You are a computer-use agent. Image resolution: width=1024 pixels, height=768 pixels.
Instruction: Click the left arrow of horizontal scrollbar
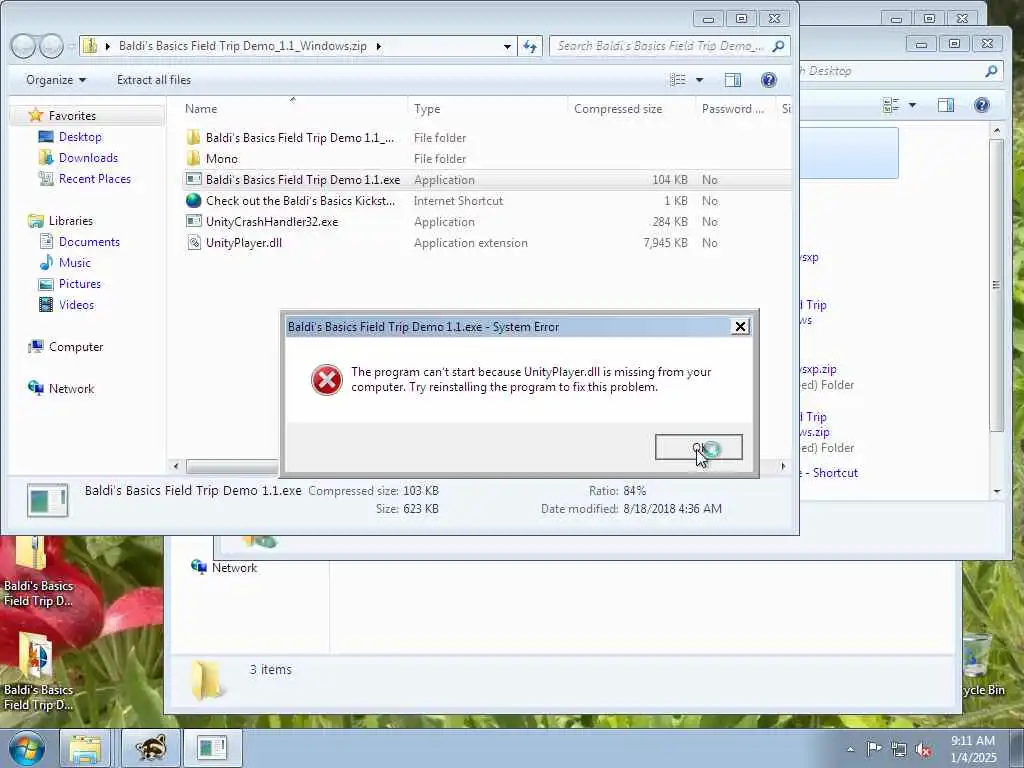pos(175,466)
